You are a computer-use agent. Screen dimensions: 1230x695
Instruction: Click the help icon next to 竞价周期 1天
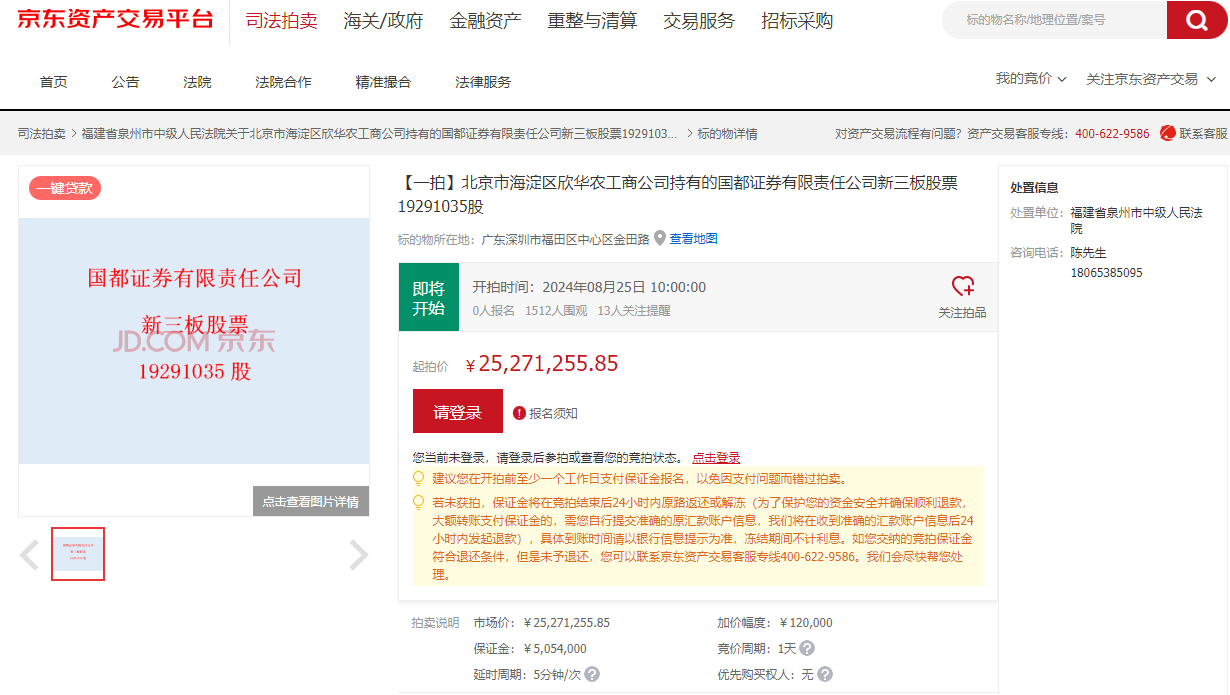[x=807, y=648]
